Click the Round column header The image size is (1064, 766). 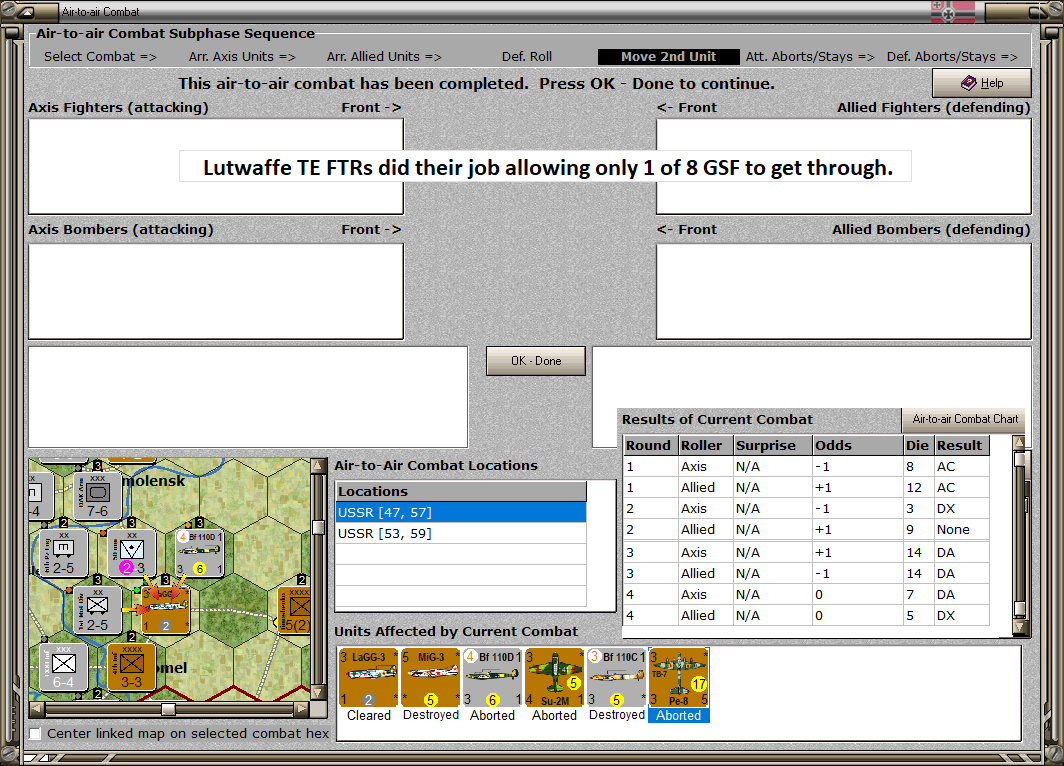[x=651, y=446]
